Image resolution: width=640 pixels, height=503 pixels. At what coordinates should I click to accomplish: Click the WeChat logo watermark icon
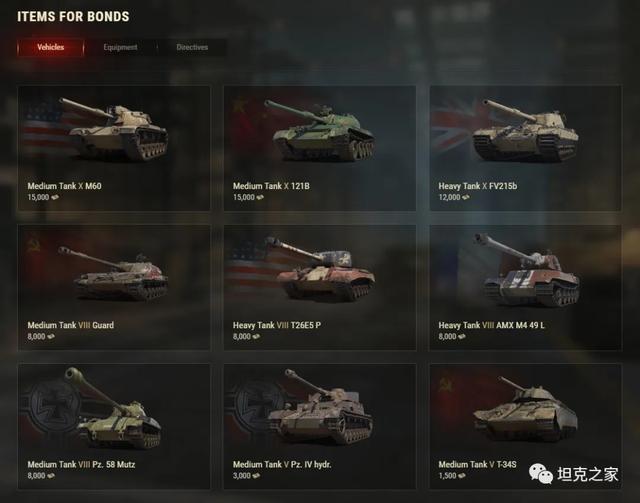click(x=541, y=474)
